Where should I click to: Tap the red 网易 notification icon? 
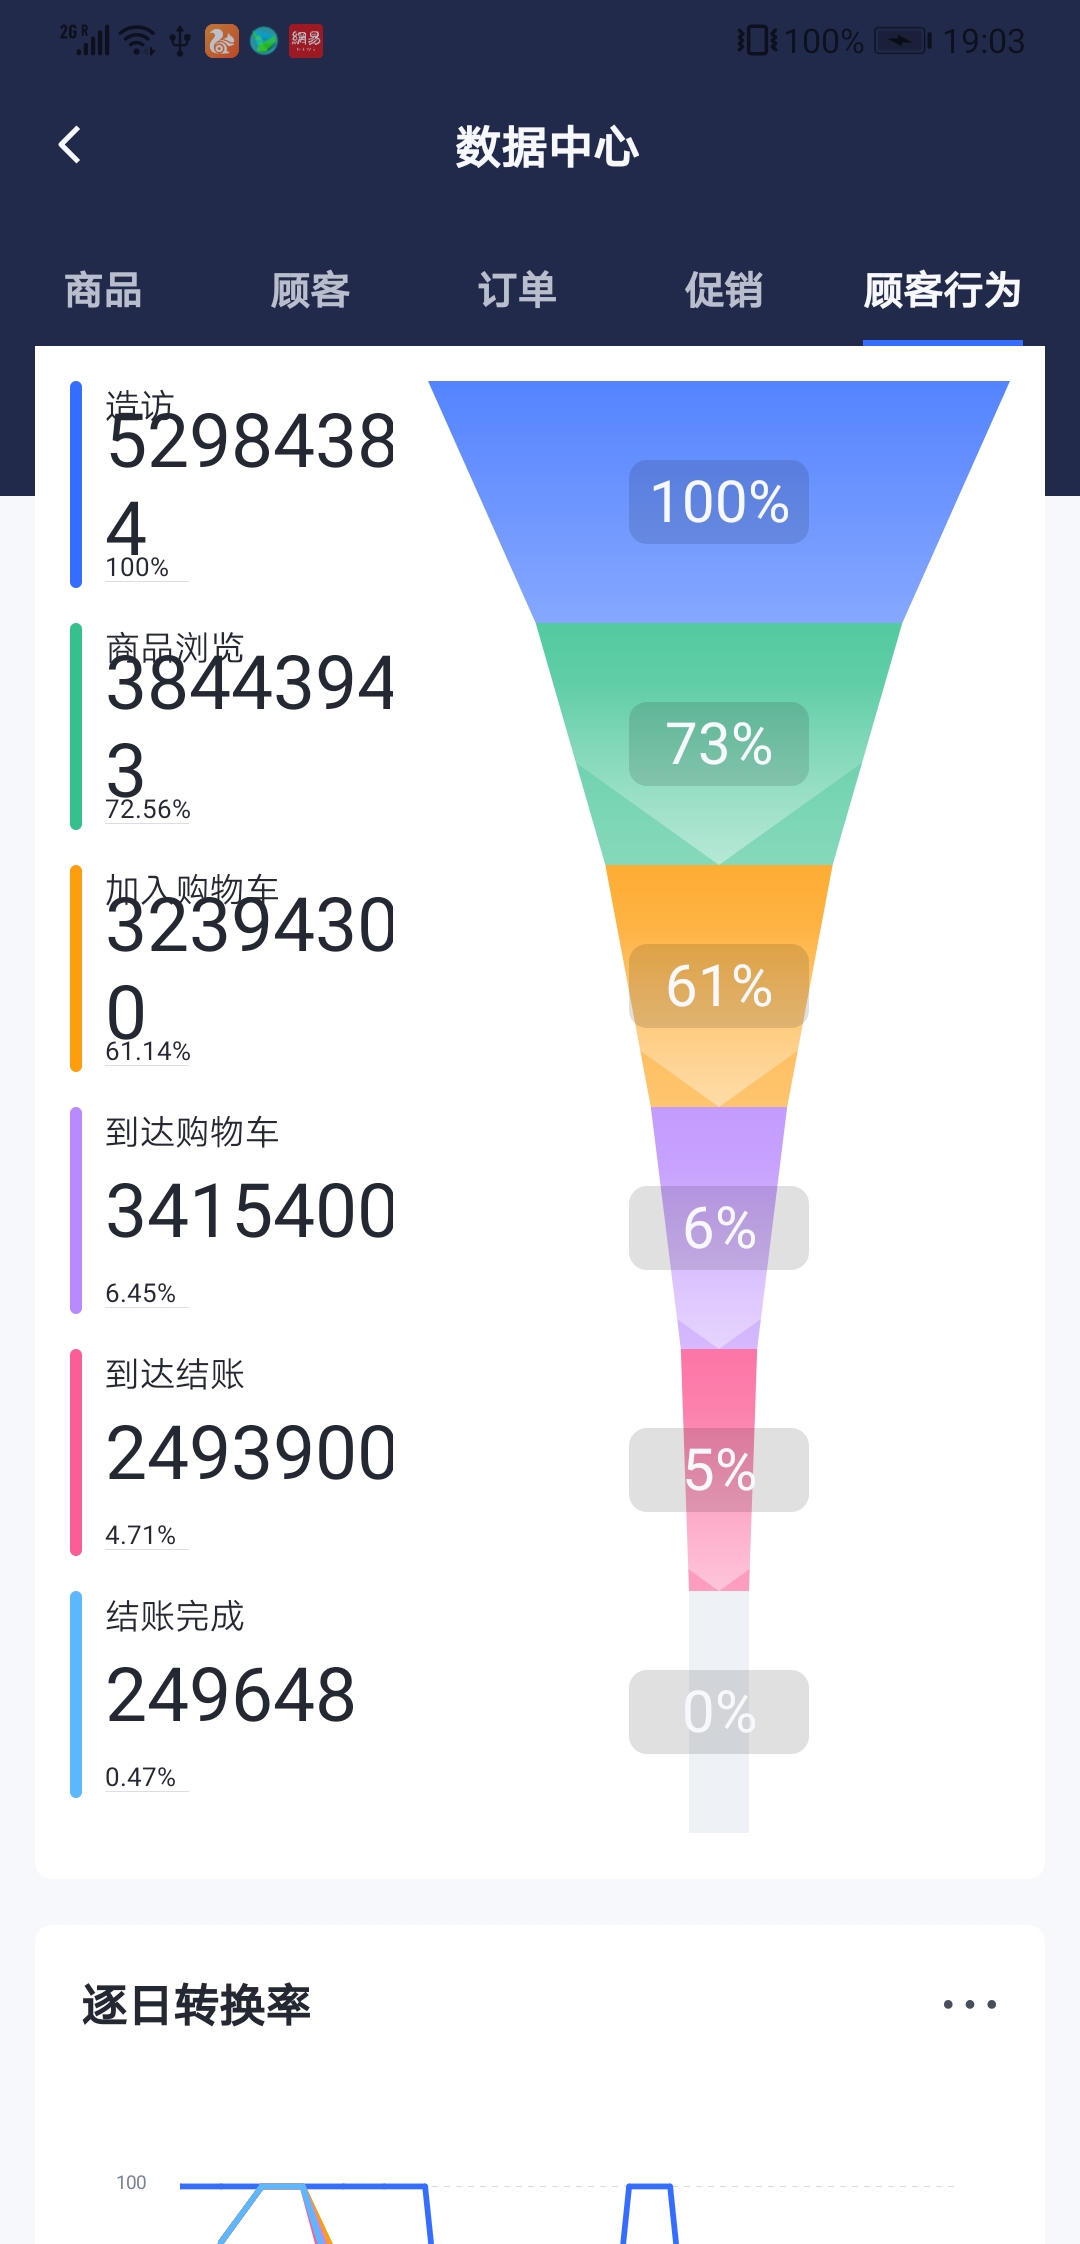[x=306, y=41]
